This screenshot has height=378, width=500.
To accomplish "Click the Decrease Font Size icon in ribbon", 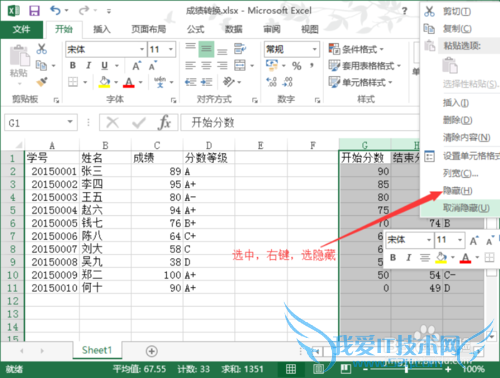I will tap(153, 66).
